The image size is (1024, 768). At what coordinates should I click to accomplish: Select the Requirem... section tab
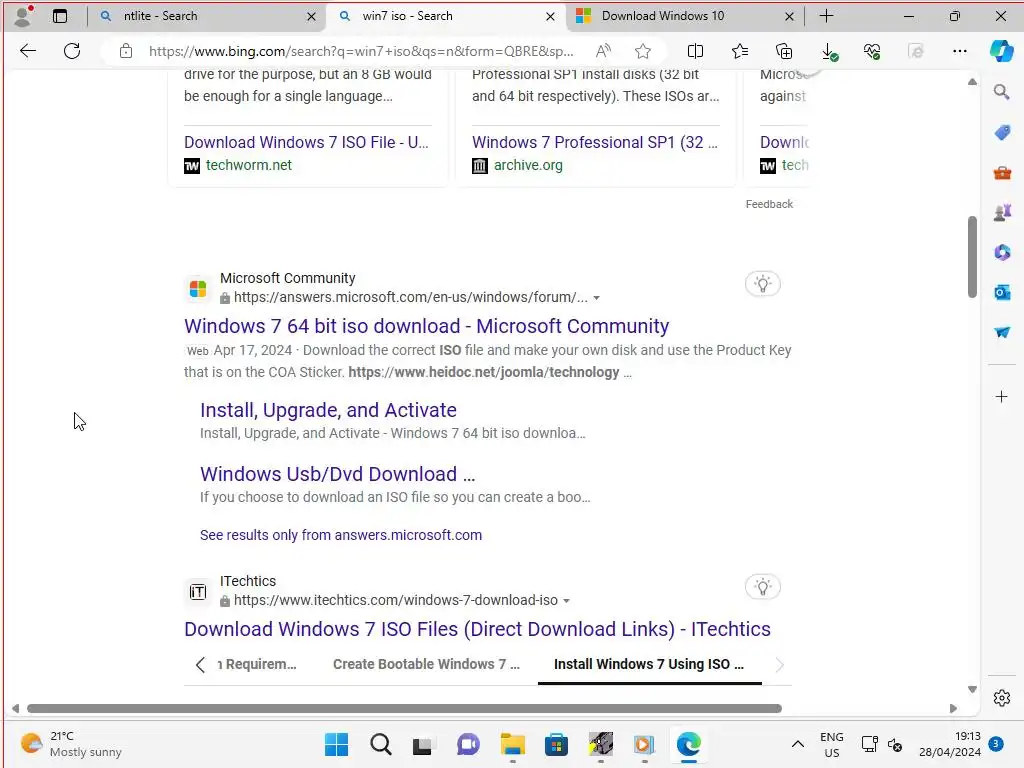coord(257,664)
